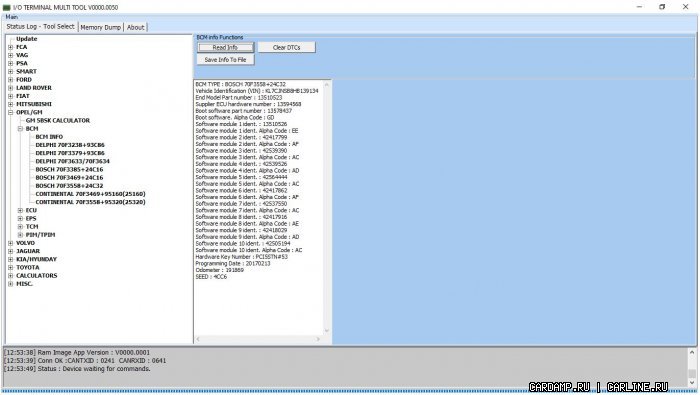Expand the PIM/TPIM branch
Image resolution: width=700 pixels, height=395 pixels.
click(x=20, y=235)
